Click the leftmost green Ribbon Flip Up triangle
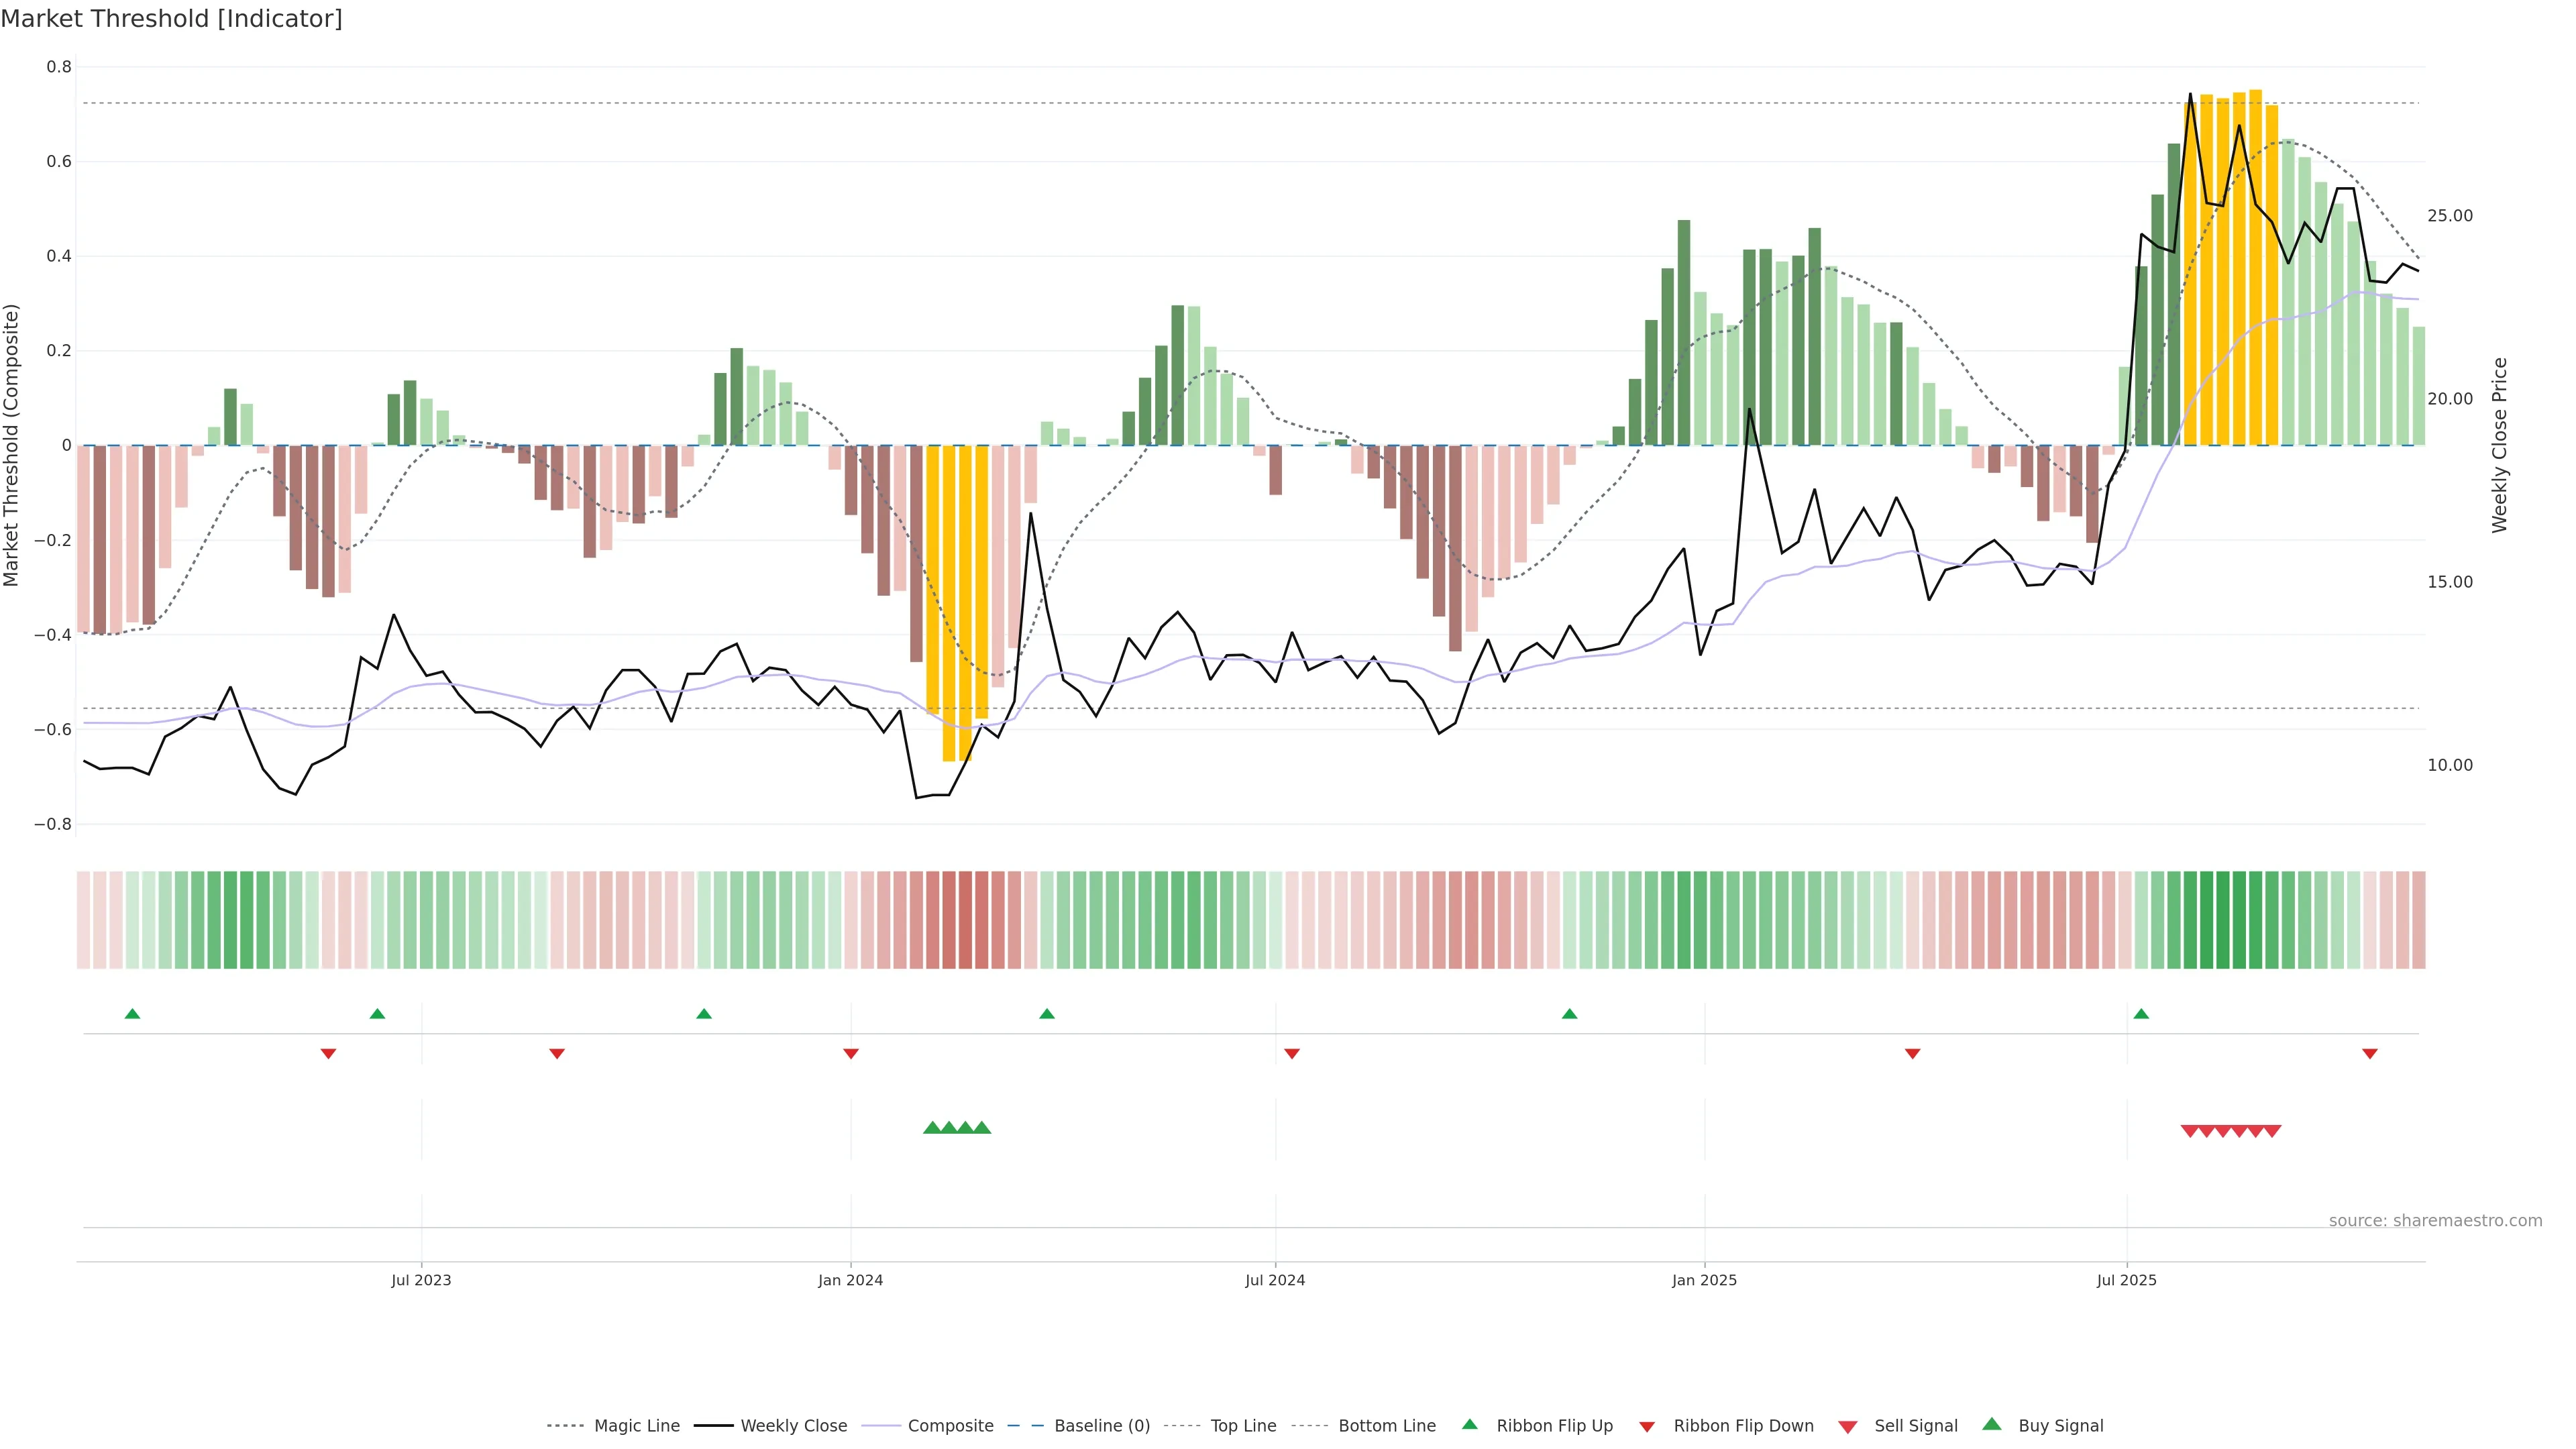Image resolution: width=2576 pixels, height=1449 pixels. tap(132, 1014)
